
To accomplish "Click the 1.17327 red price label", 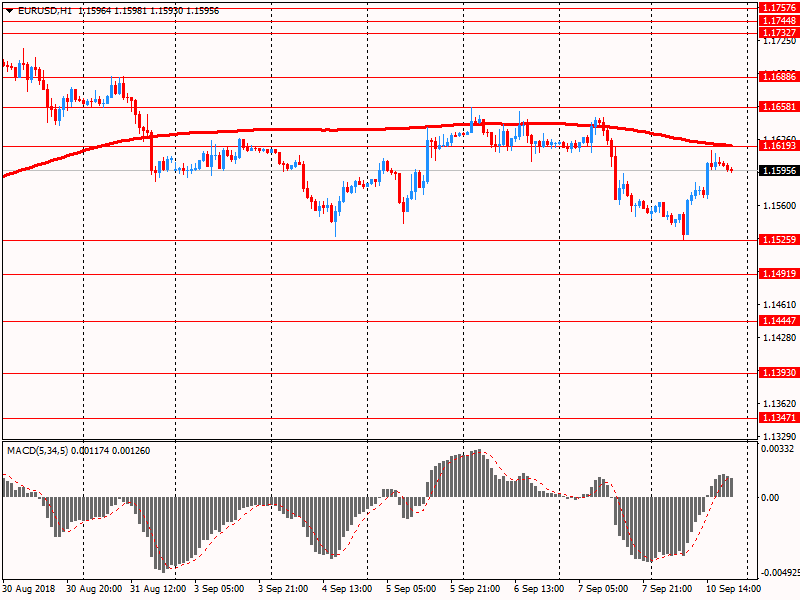I will click(x=778, y=32).
